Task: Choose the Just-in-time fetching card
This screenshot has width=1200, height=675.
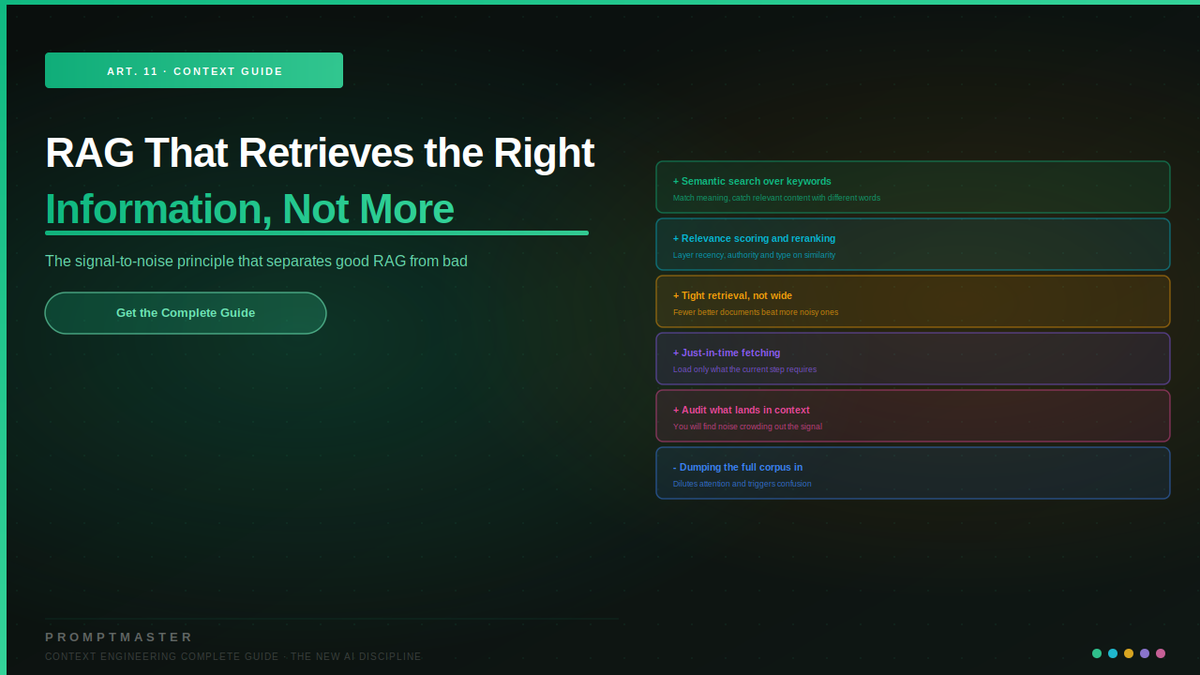Action: (913, 358)
